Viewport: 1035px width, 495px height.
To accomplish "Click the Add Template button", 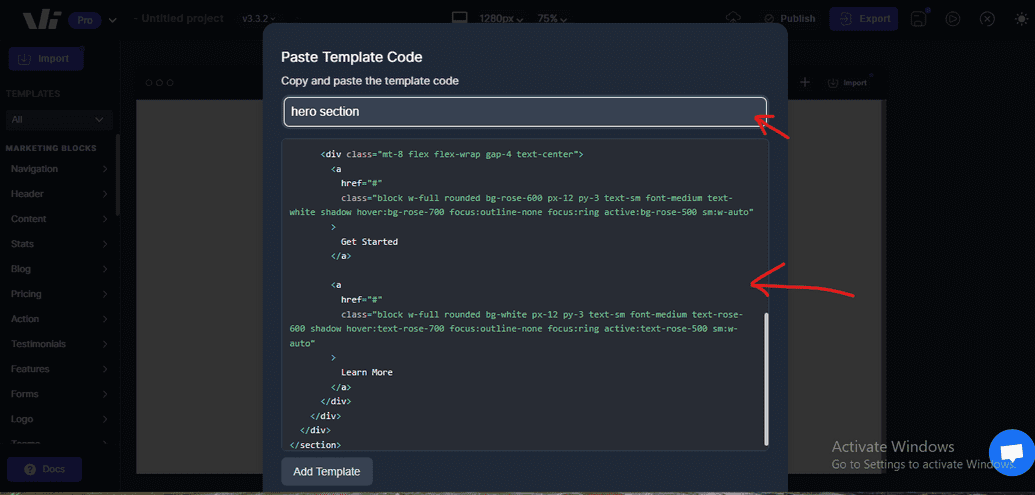I will click(327, 471).
